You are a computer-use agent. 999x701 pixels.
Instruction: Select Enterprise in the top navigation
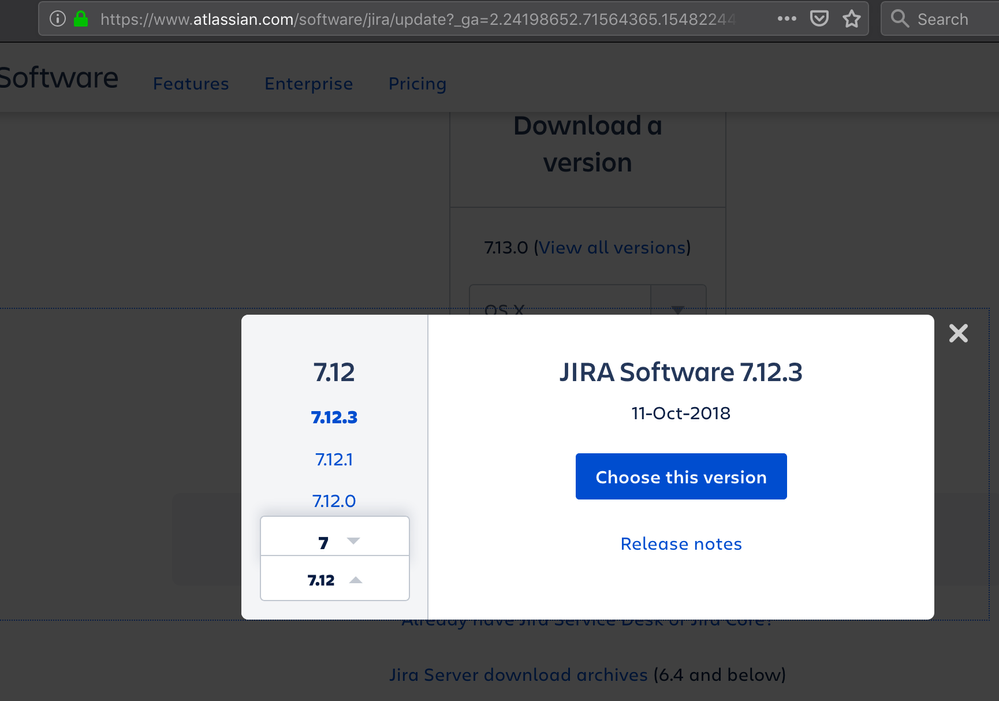tap(308, 84)
